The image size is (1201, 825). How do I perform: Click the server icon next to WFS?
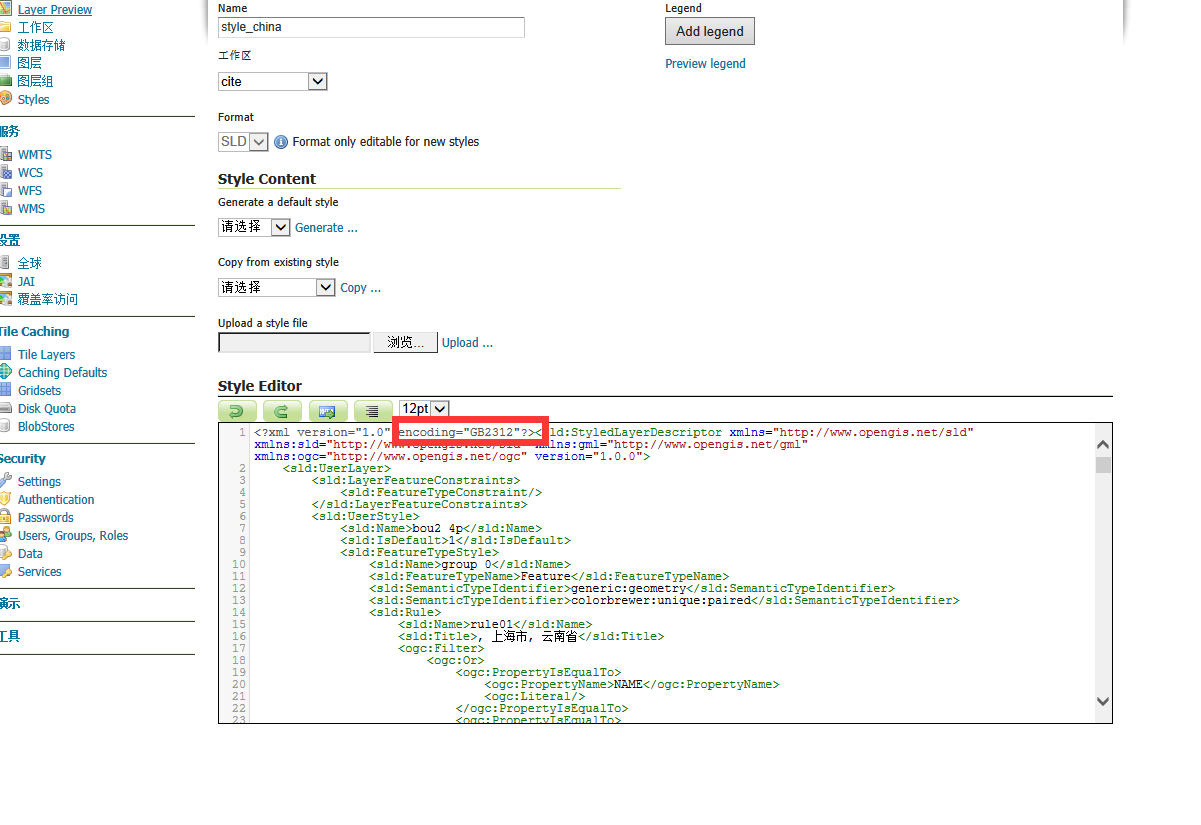coord(5,190)
